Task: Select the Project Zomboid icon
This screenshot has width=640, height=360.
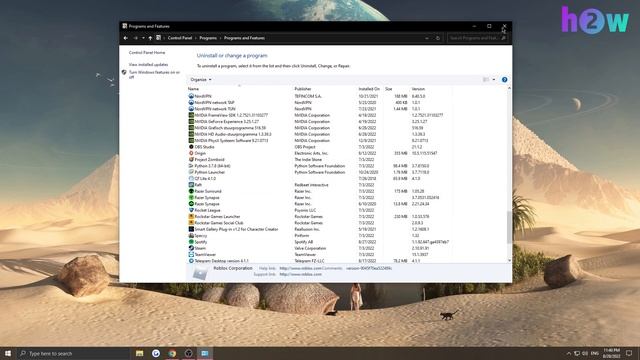Action: pyautogui.click(x=191, y=159)
